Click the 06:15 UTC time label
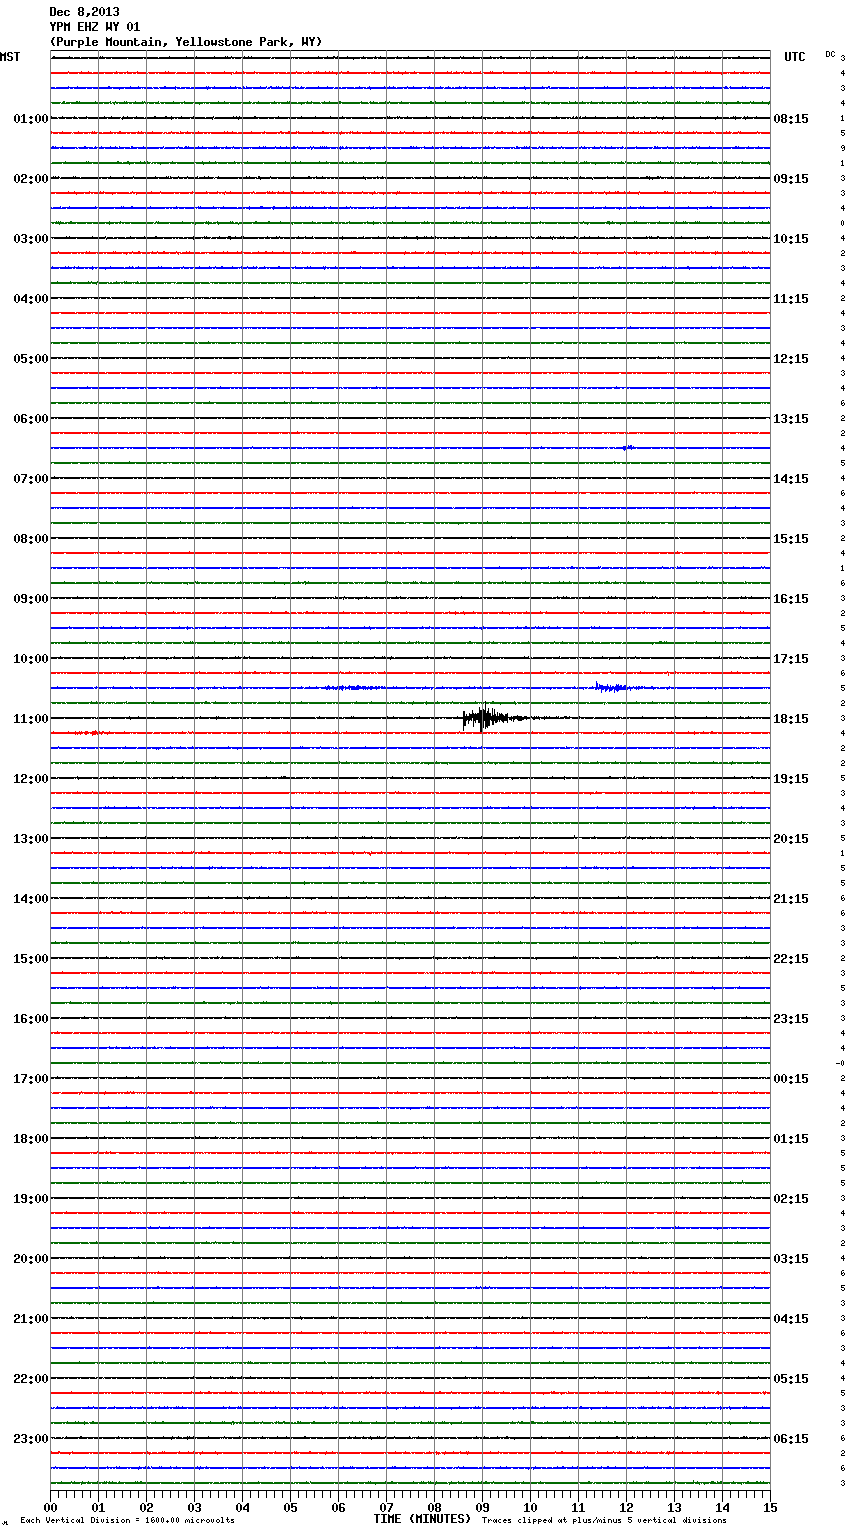The width and height of the screenshot is (850, 1534). [x=791, y=1439]
